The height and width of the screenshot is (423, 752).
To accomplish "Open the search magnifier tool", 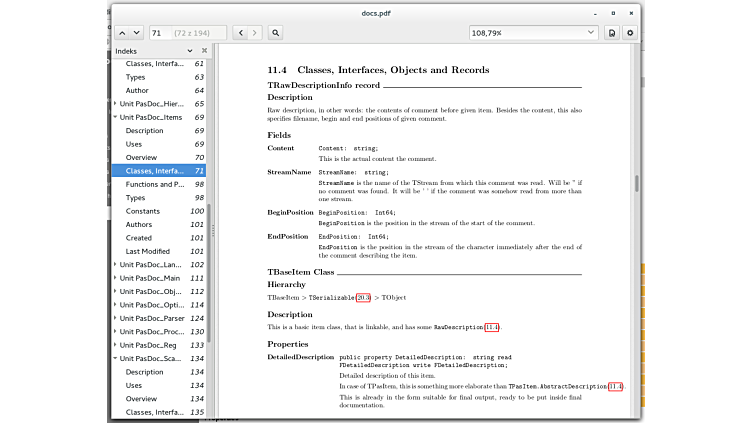I will click(x=275, y=33).
